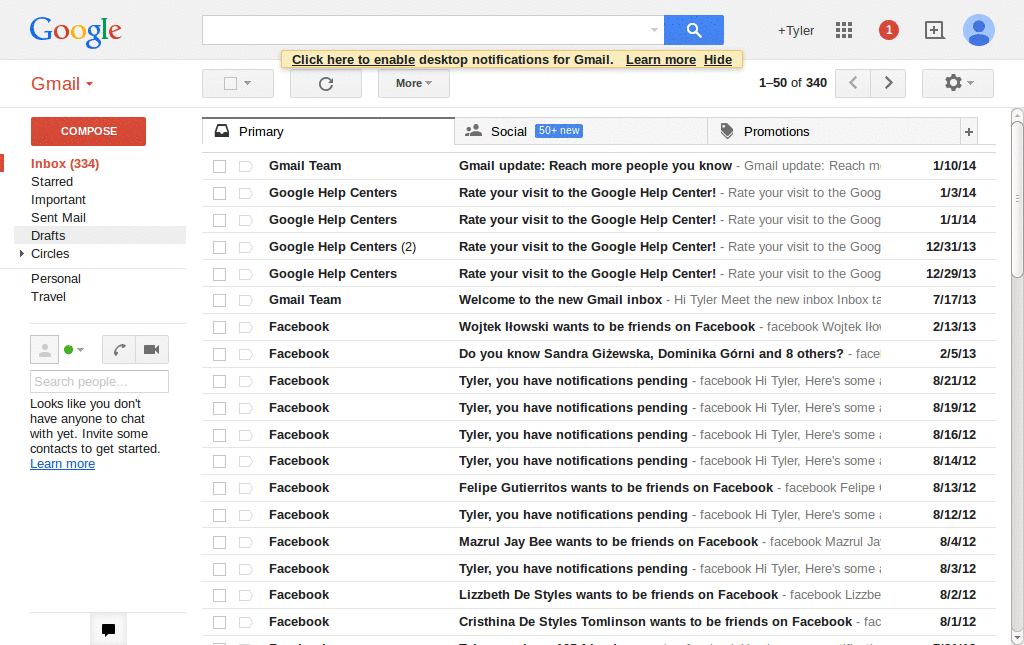
Task: Compose a new email
Action: tap(88, 131)
